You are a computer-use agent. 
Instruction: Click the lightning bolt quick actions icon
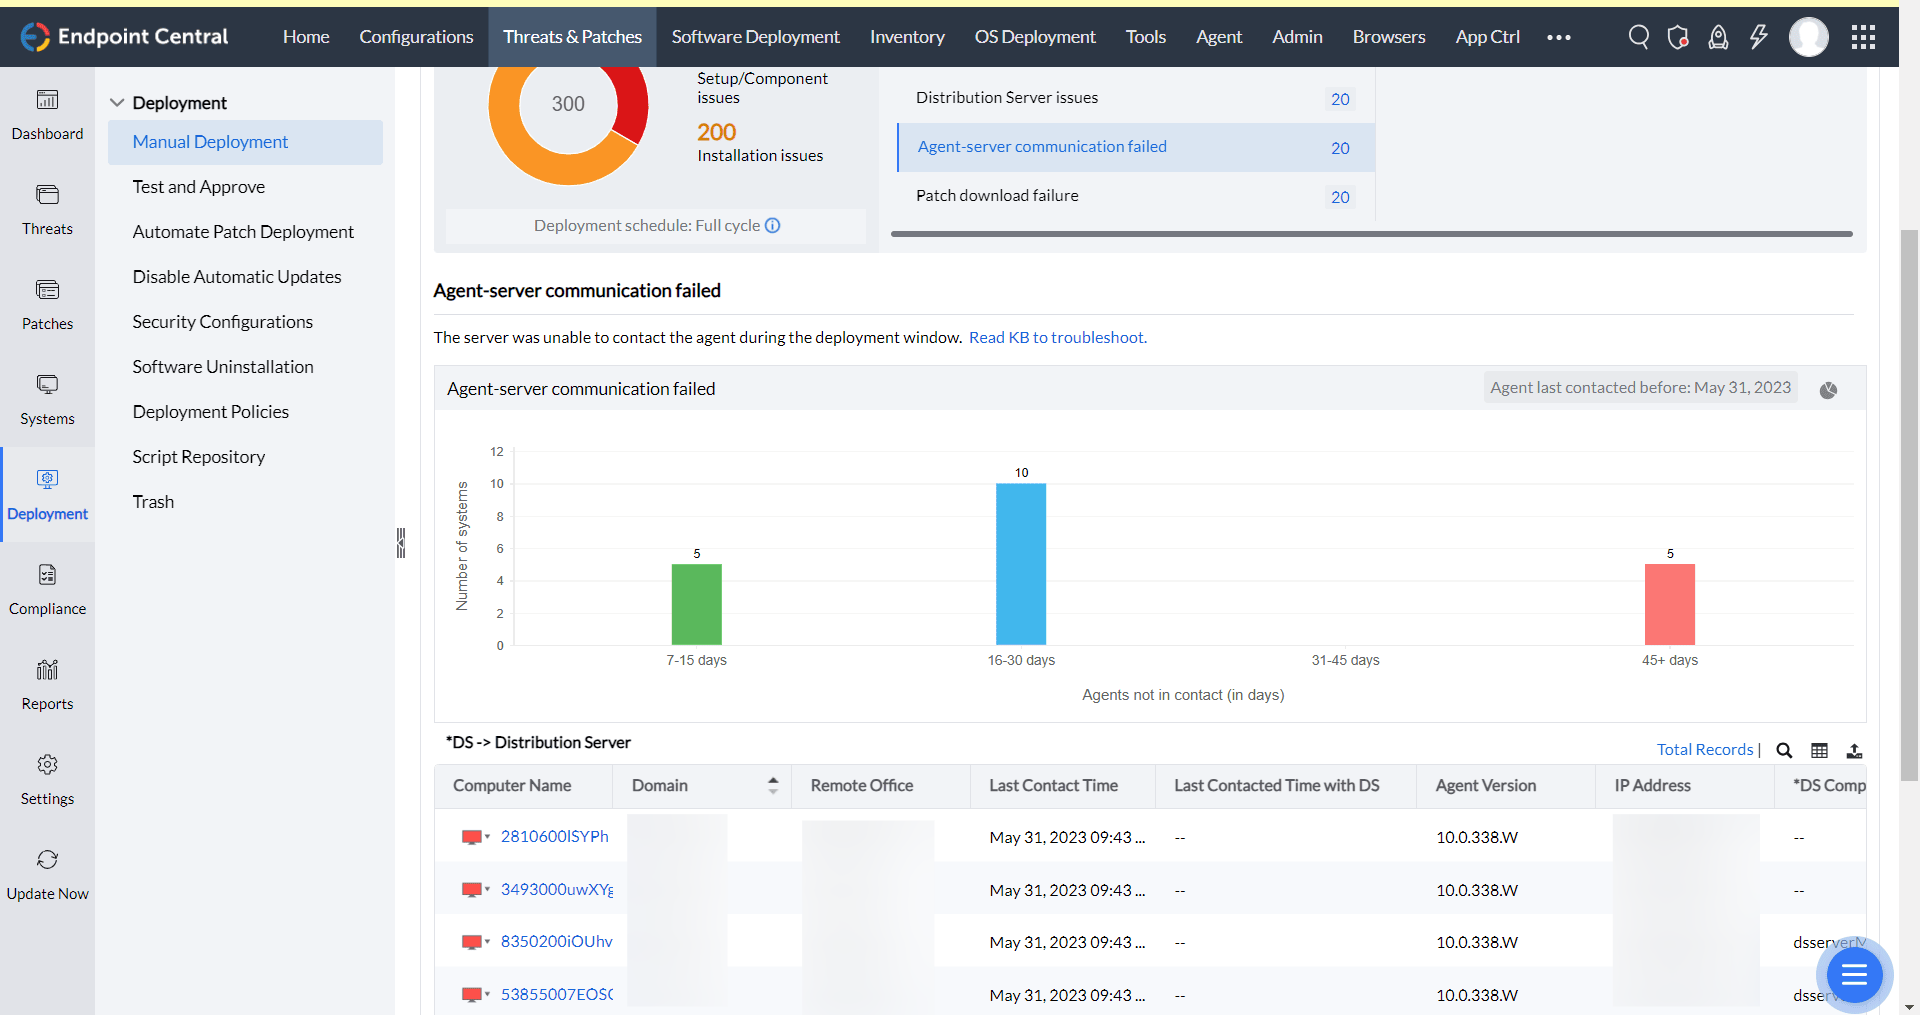pos(1758,37)
